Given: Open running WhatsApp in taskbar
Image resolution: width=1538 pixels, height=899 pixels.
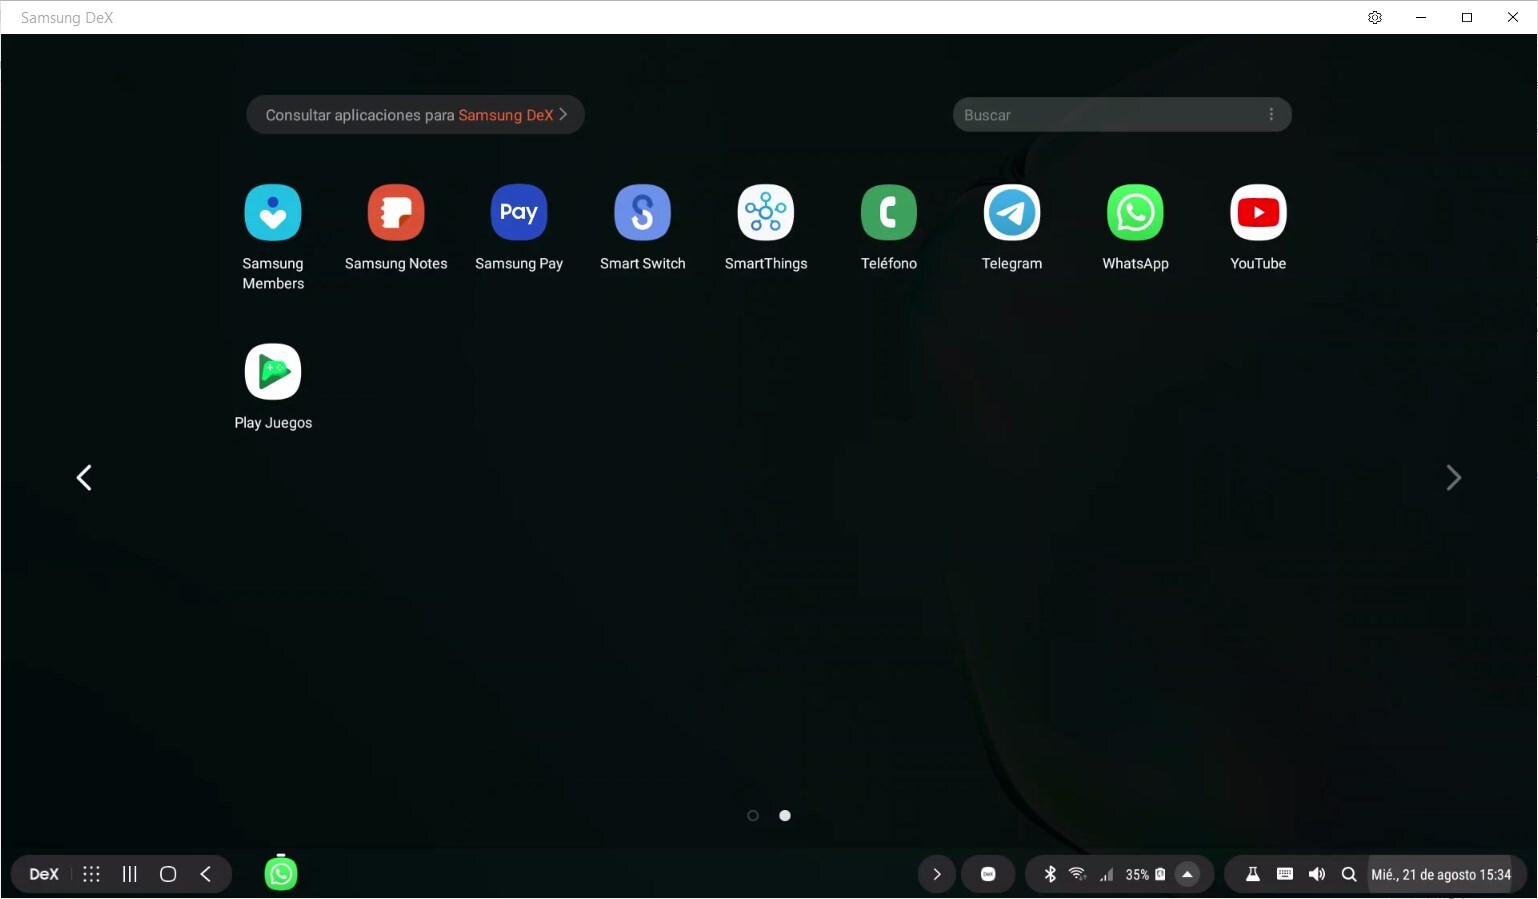Looking at the screenshot, I should (x=281, y=874).
